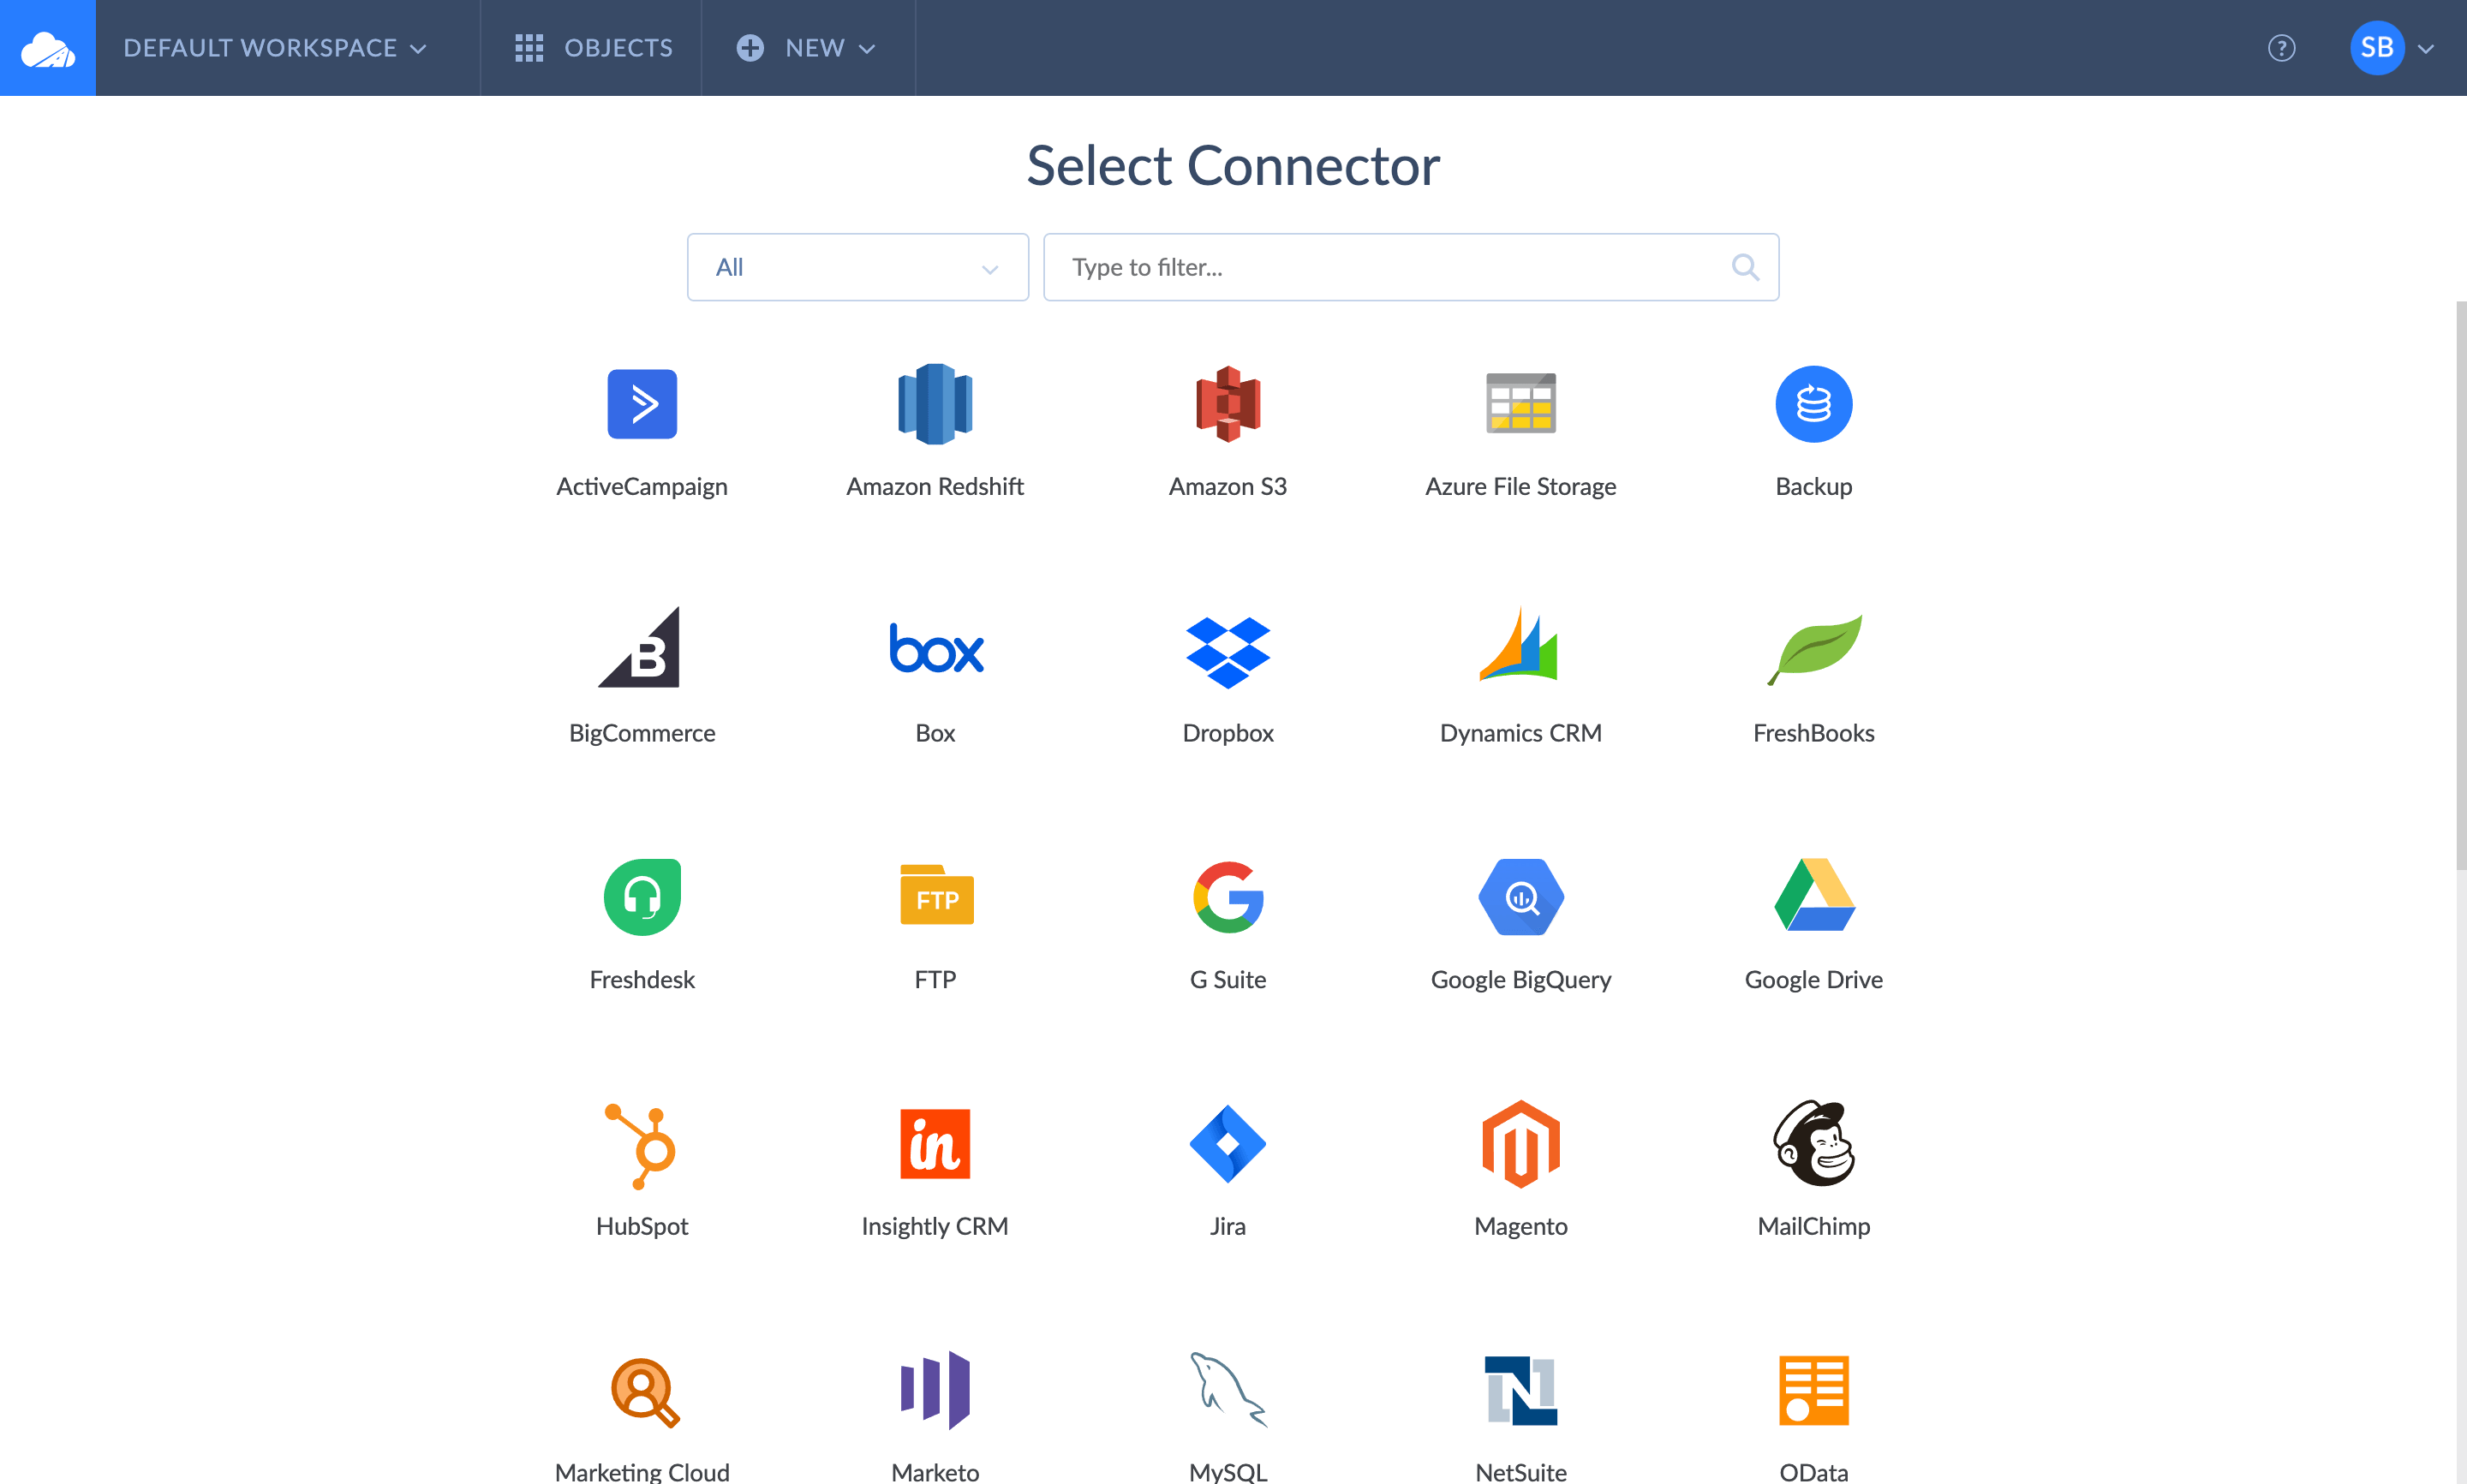This screenshot has width=2467, height=1484.
Task: Expand the New menu
Action: (x=807, y=48)
